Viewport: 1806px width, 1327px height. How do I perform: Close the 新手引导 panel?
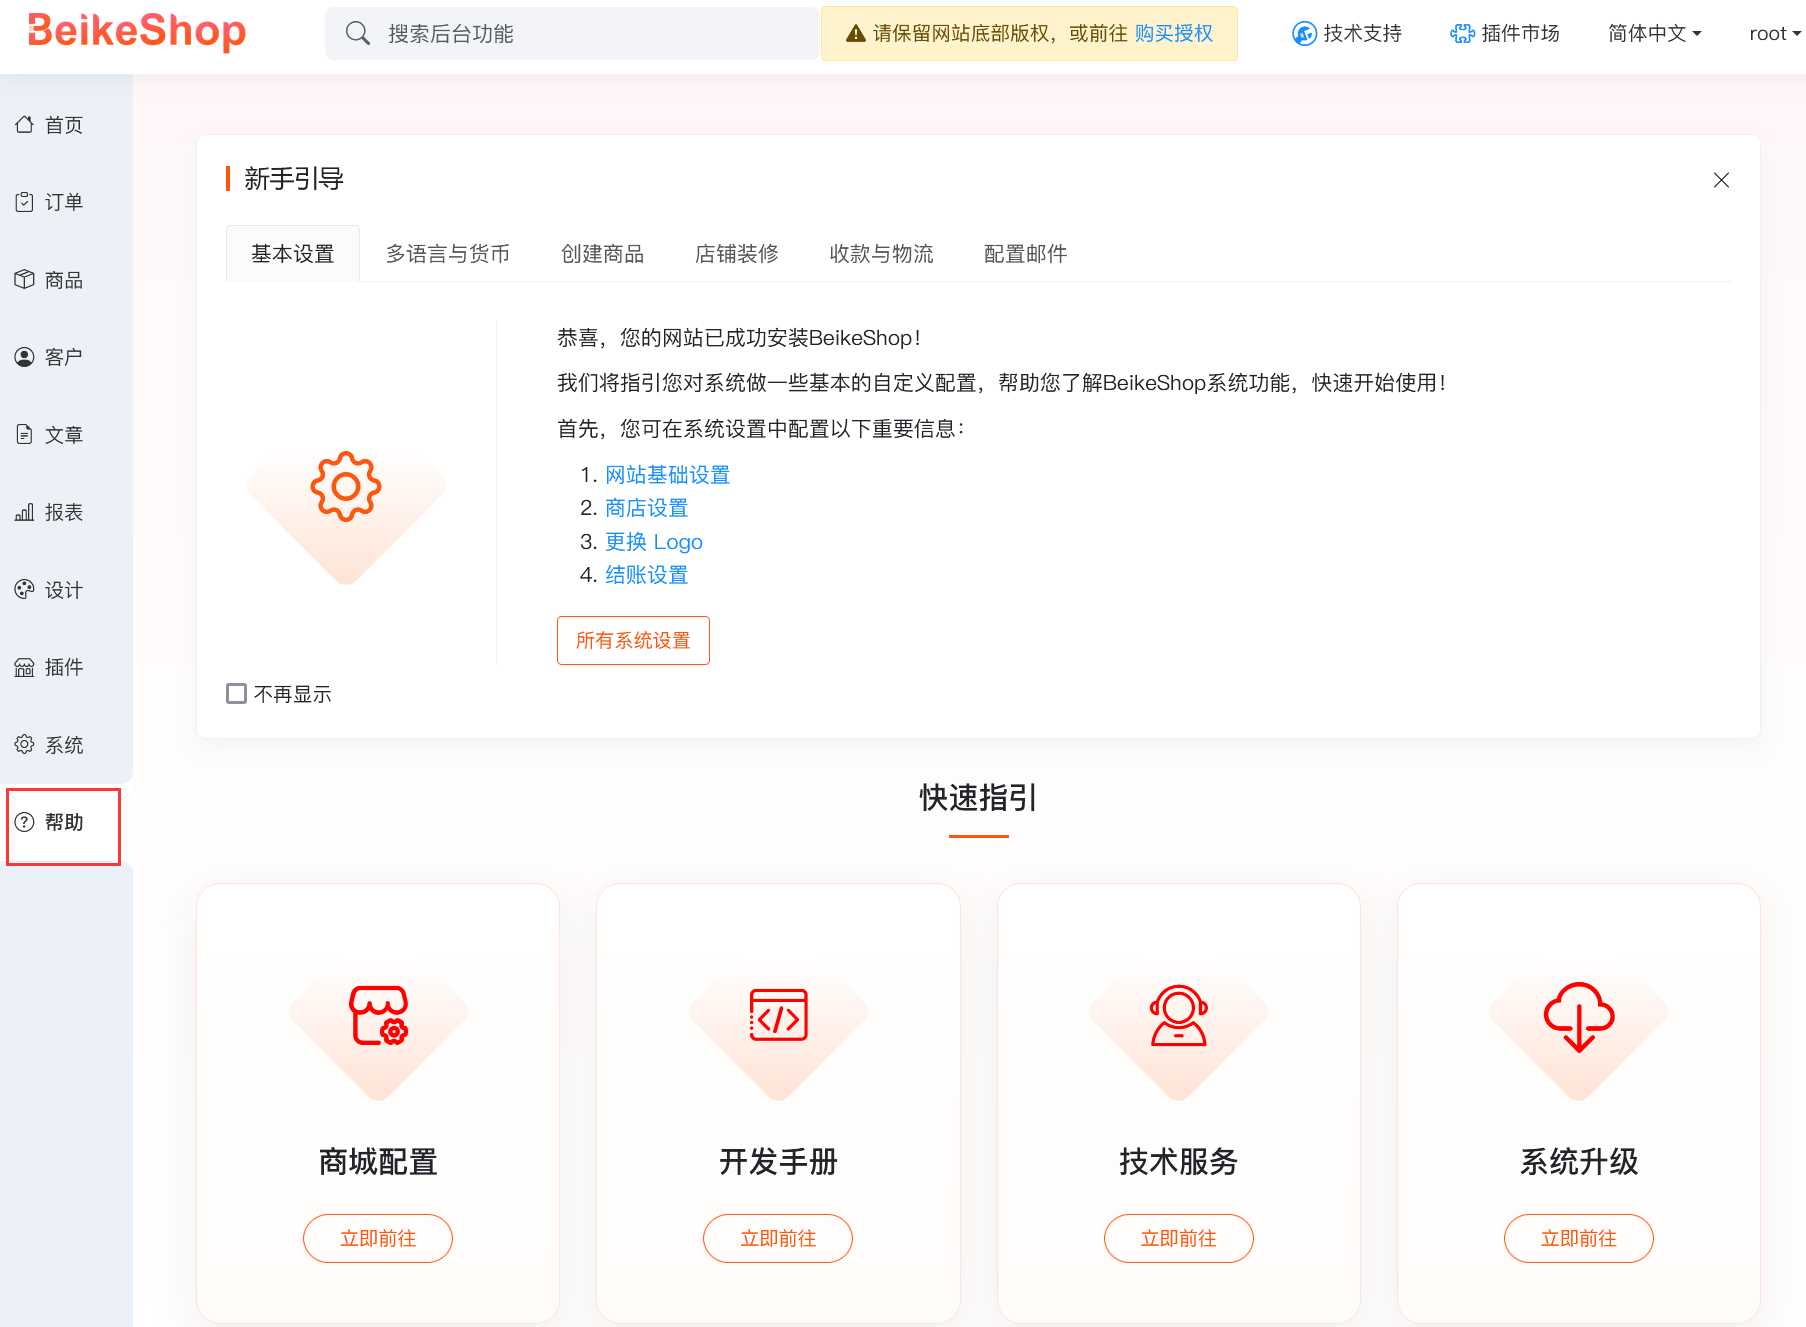(x=1721, y=180)
